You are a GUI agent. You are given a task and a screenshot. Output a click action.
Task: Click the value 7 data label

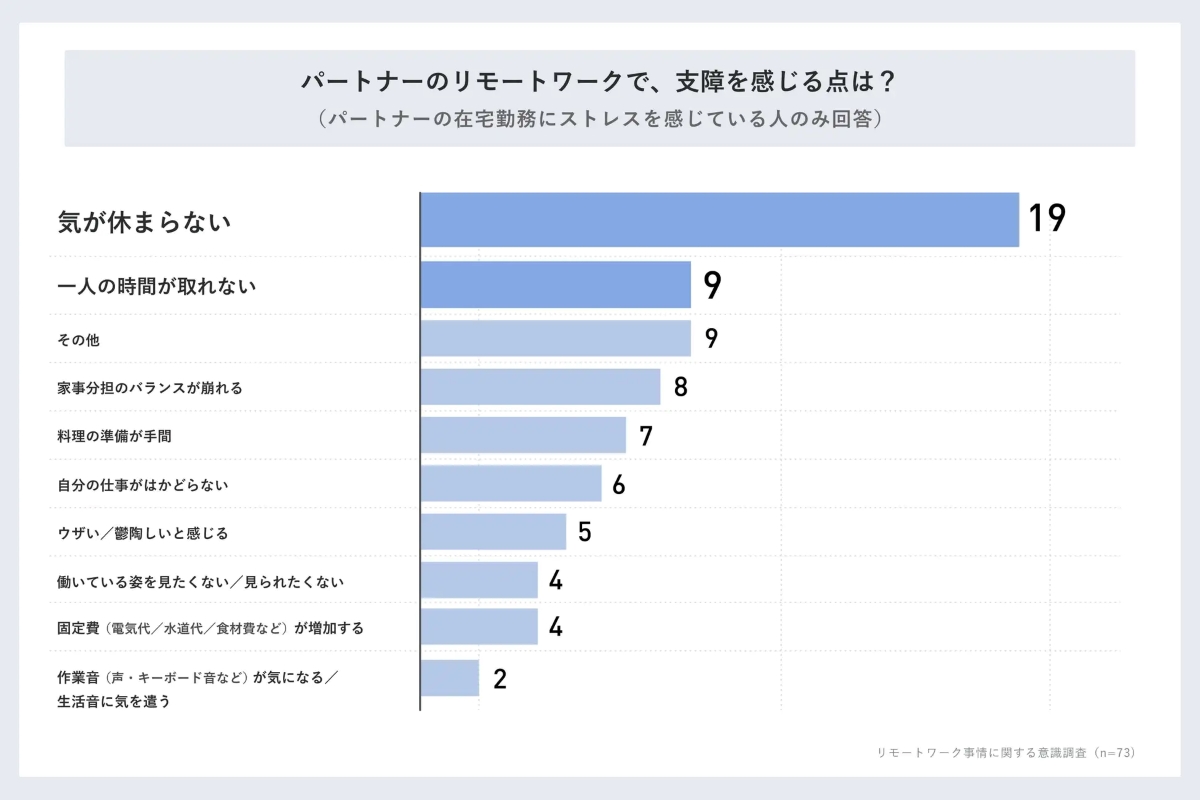click(x=646, y=436)
